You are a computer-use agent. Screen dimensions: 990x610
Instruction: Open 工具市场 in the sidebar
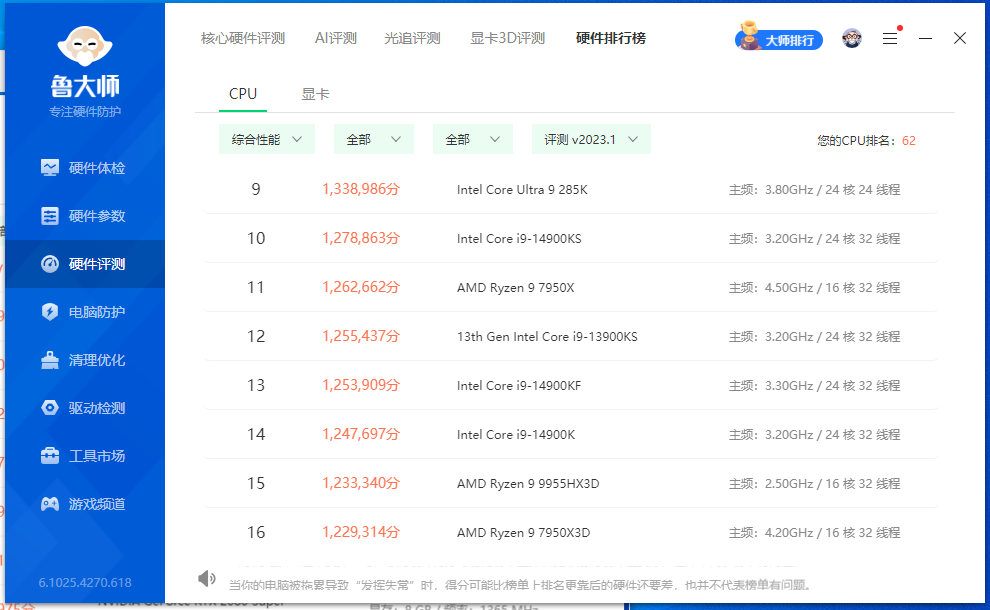click(x=85, y=456)
